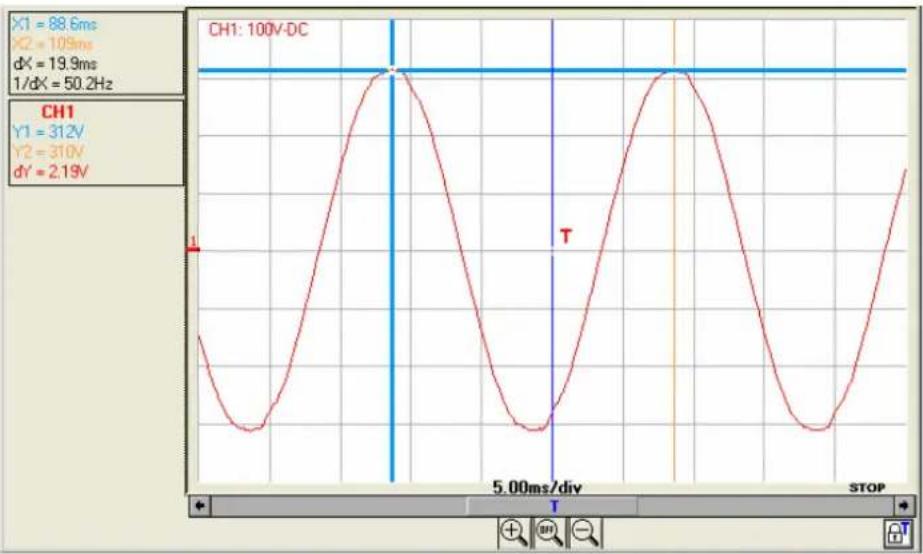Image resolution: width=923 pixels, height=554 pixels.
Task: Click the CH1: 100V-DC channel label
Action: tap(258, 29)
